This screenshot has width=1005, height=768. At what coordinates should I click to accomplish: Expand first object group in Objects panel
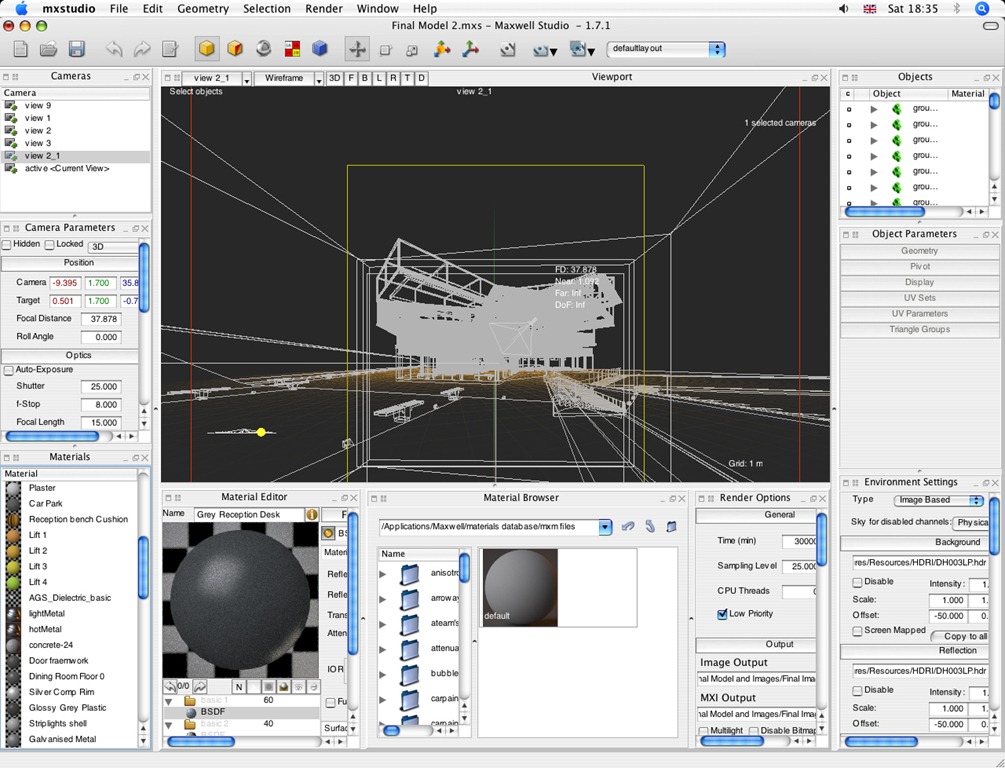click(874, 109)
